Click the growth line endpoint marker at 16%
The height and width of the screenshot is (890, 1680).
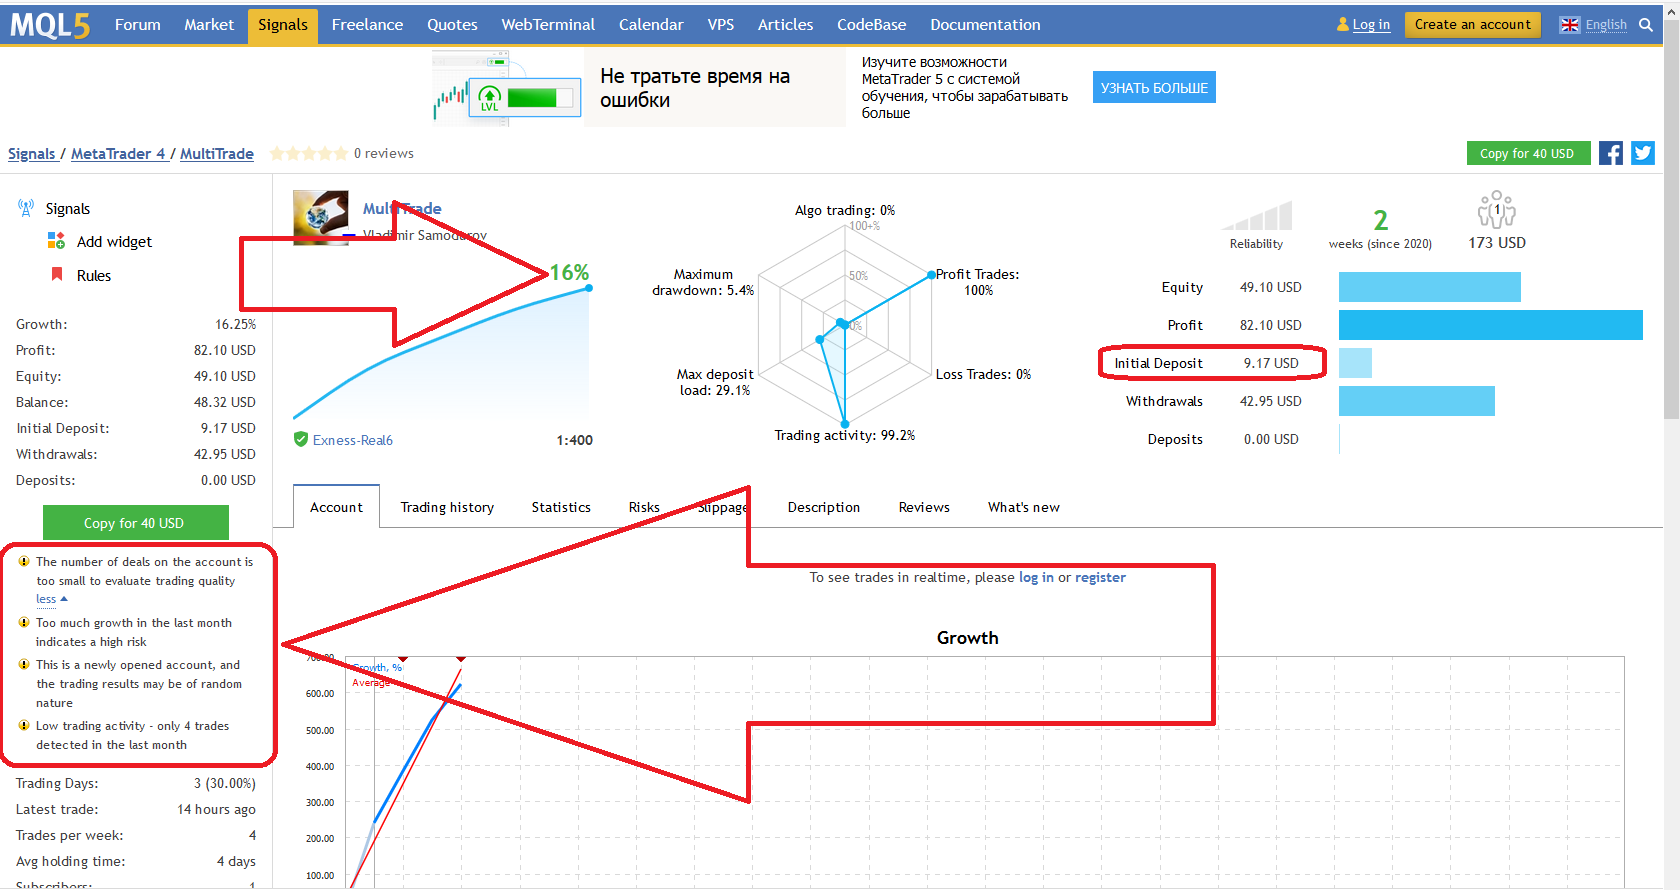pyautogui.click(x=589, y=288)
